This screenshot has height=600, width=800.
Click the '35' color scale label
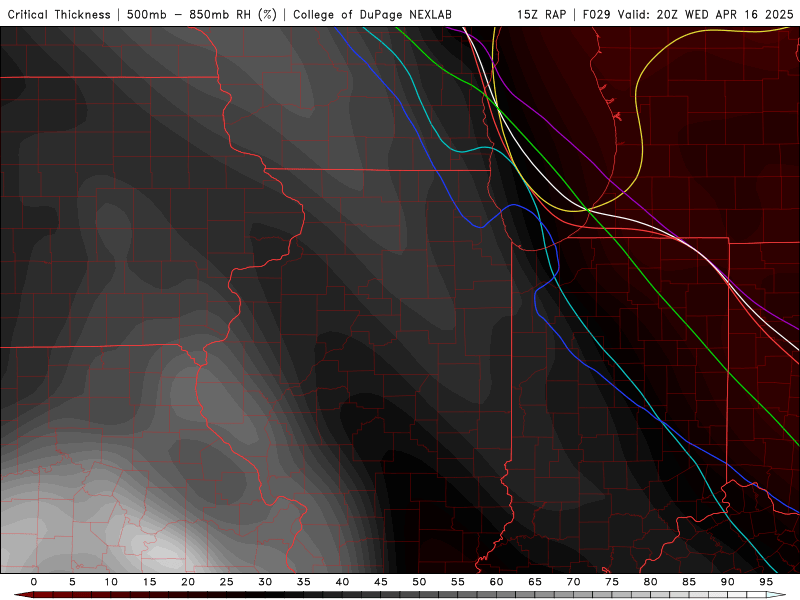[x=304, y=582]
